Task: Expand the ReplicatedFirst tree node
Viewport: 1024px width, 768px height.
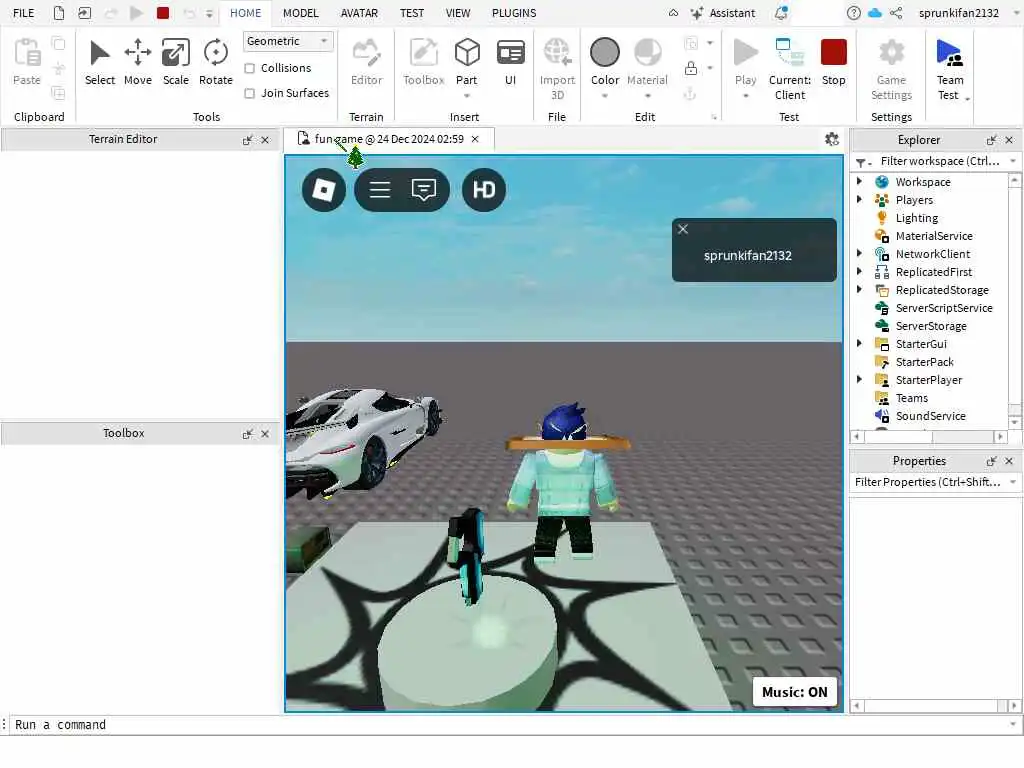Action: (859, 271)
